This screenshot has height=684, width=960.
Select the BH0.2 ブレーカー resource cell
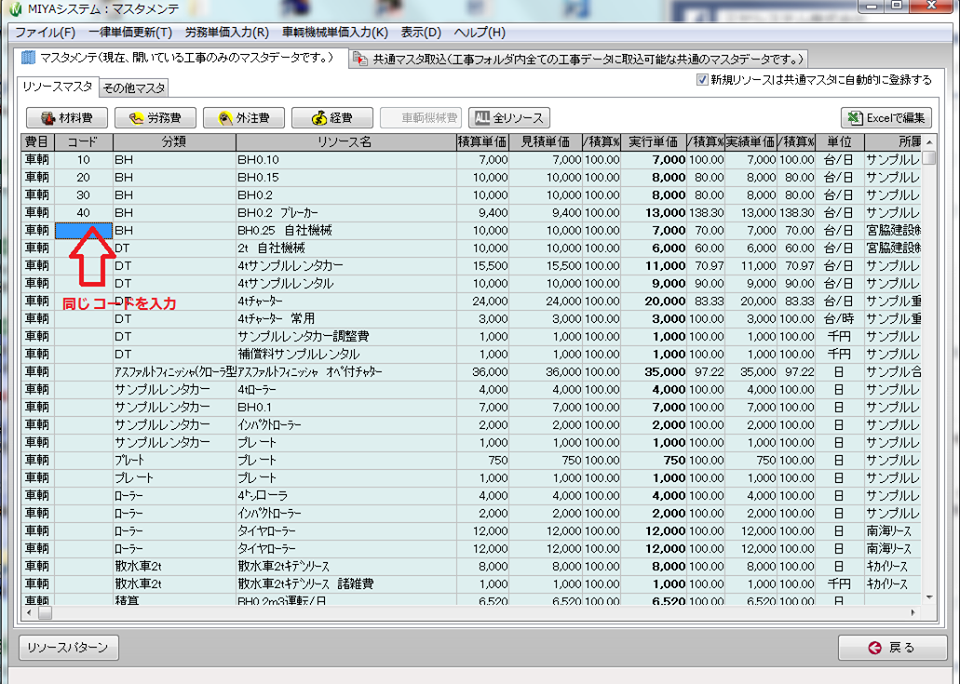[x=346, y=213]
